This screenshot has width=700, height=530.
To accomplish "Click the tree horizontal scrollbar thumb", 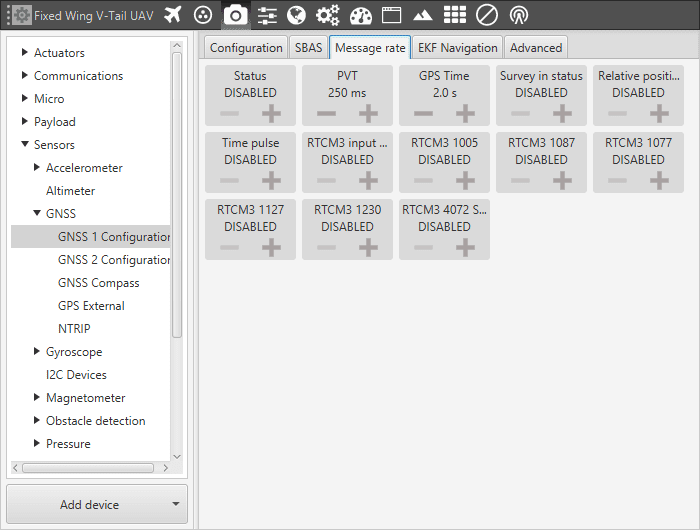I will click(88, 467).
